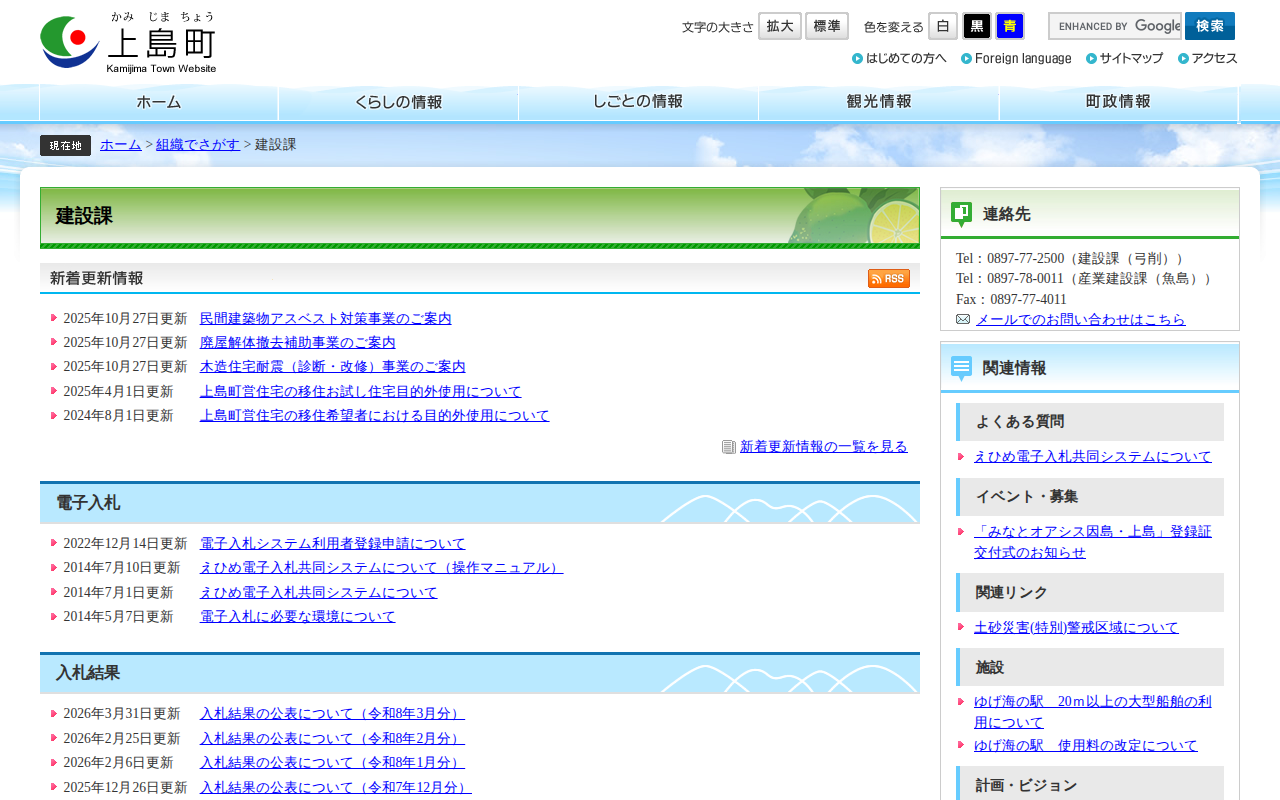This screenshot has width=1280, height=800.
Task: Click the 検索 search button
Action: (x=1210, y=26)
